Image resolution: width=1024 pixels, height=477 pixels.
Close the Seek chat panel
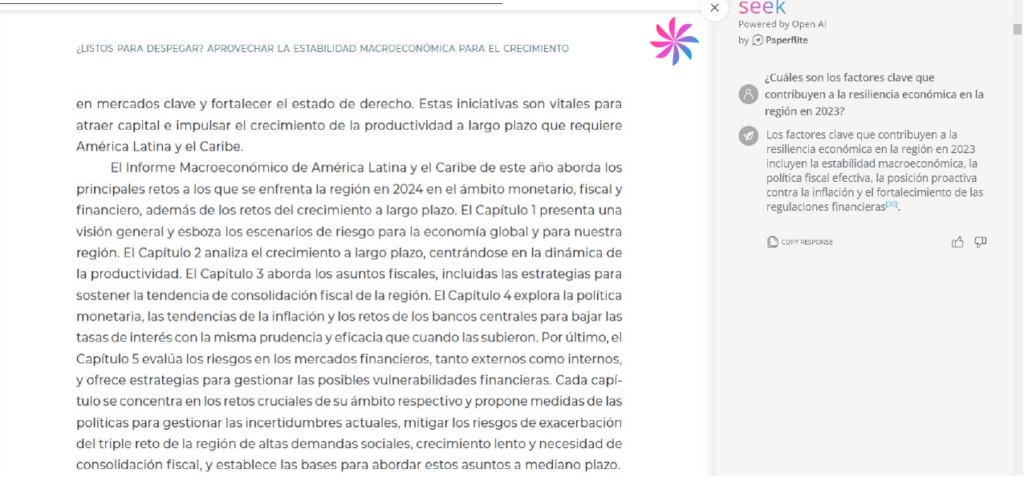(x=714, y=8)
